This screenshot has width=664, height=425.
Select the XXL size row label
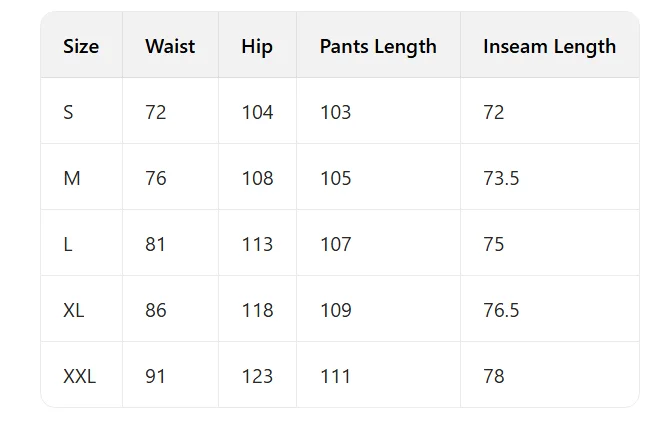pyautogui.click(x=79, y=376)
